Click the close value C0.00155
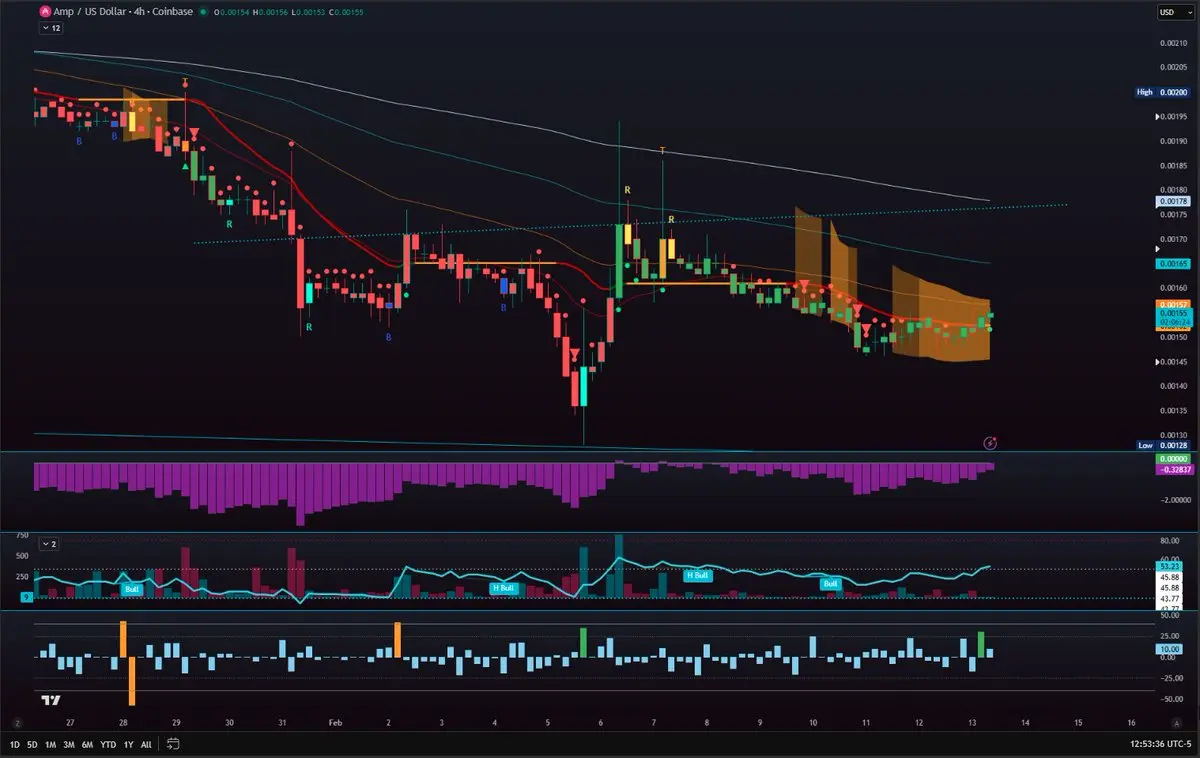Image resolution: width=1200 pixels, height=758 pixels. point(347,12)
